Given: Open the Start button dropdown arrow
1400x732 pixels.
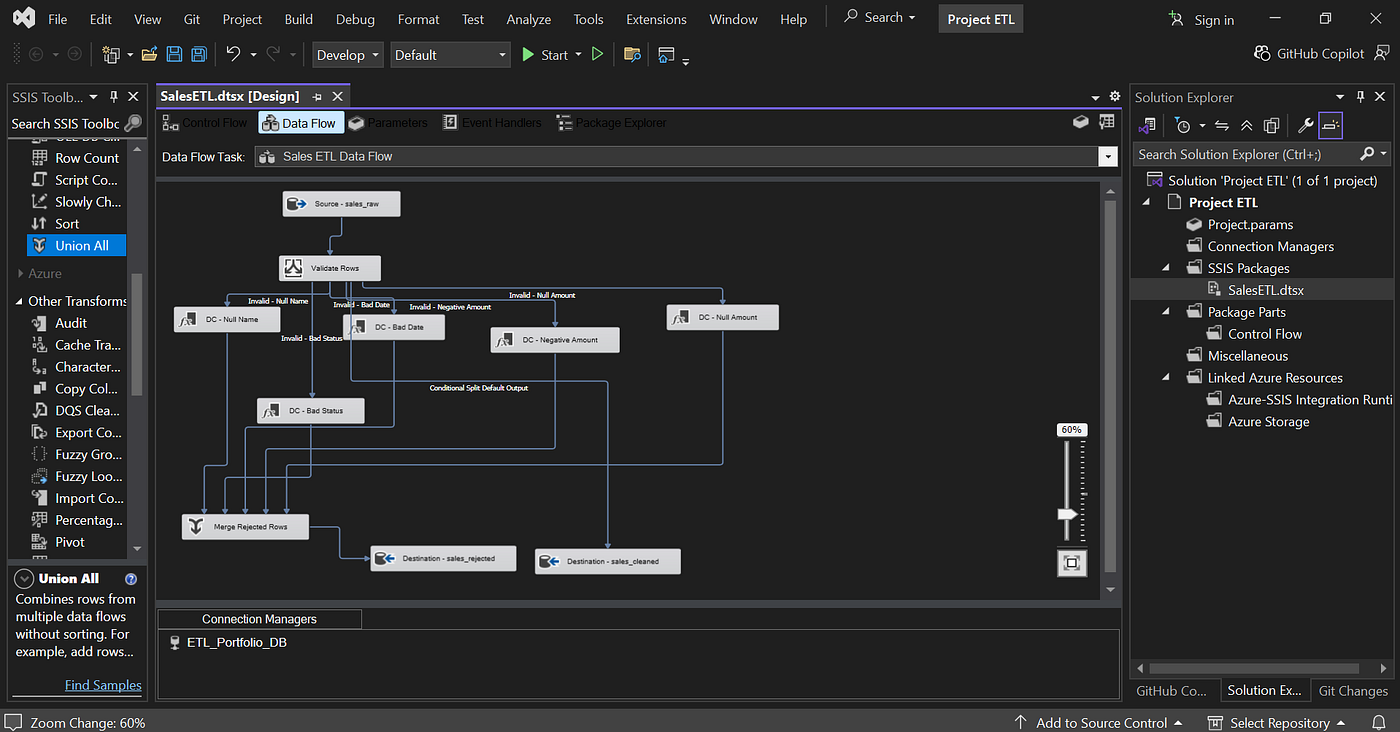Looking at the screenshot, I should coord(578,55).
